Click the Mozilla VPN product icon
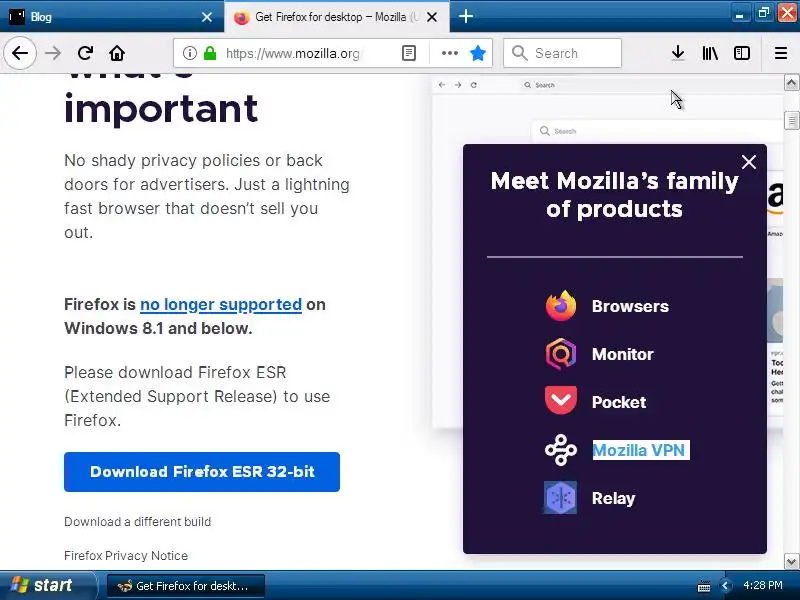800x600 pixels. pyautogui.click(x=561, y=450)
